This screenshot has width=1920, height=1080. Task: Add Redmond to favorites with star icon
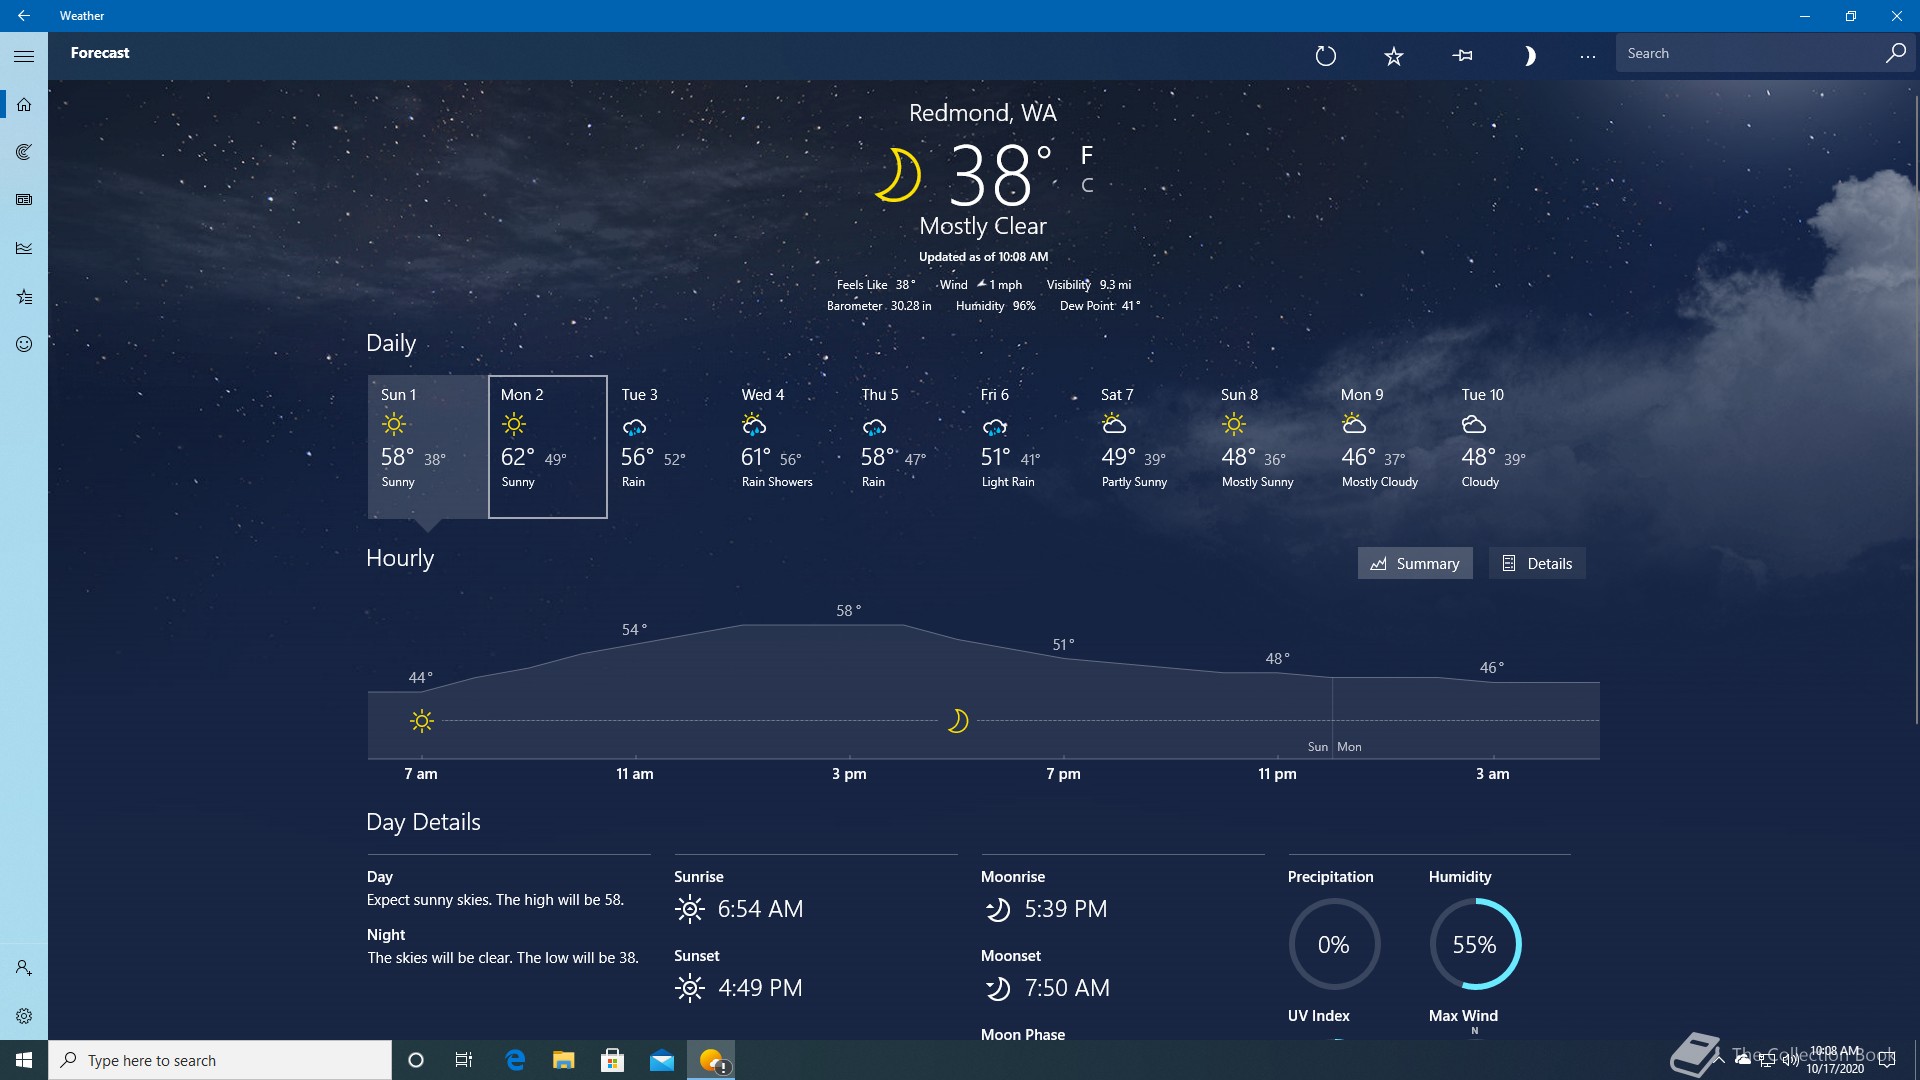1394,56
